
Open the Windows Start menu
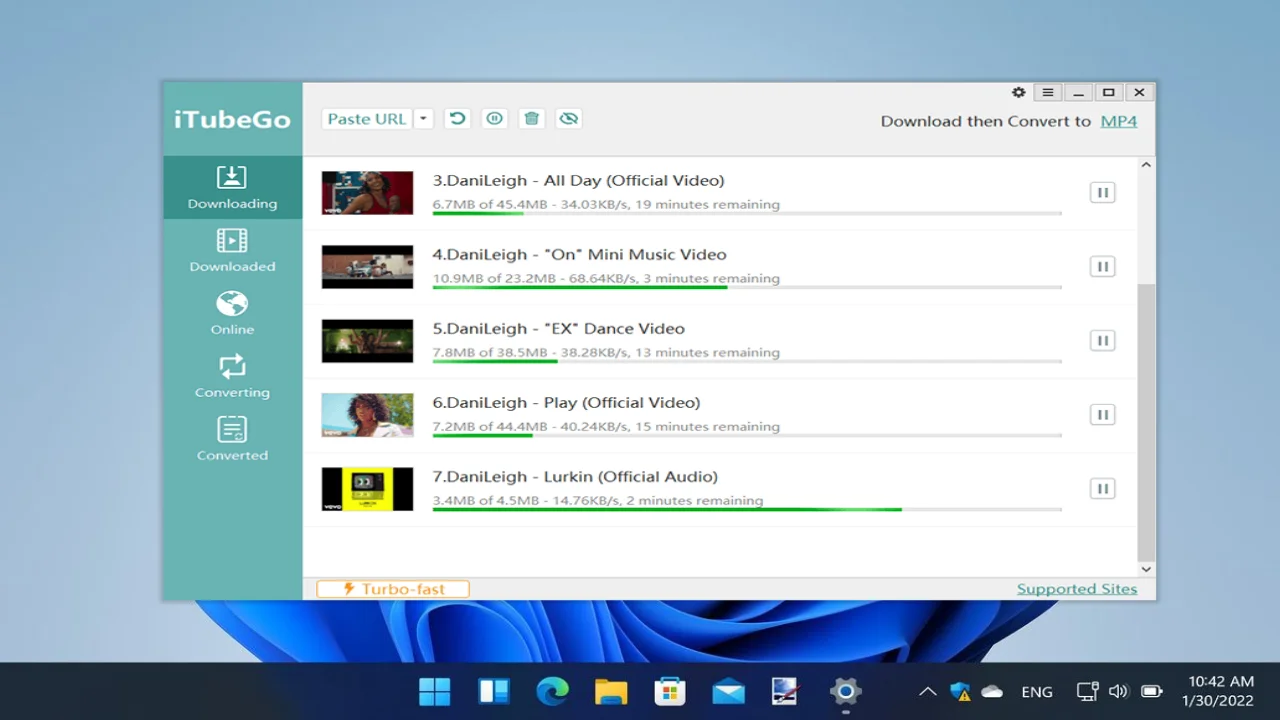[435, 691]
